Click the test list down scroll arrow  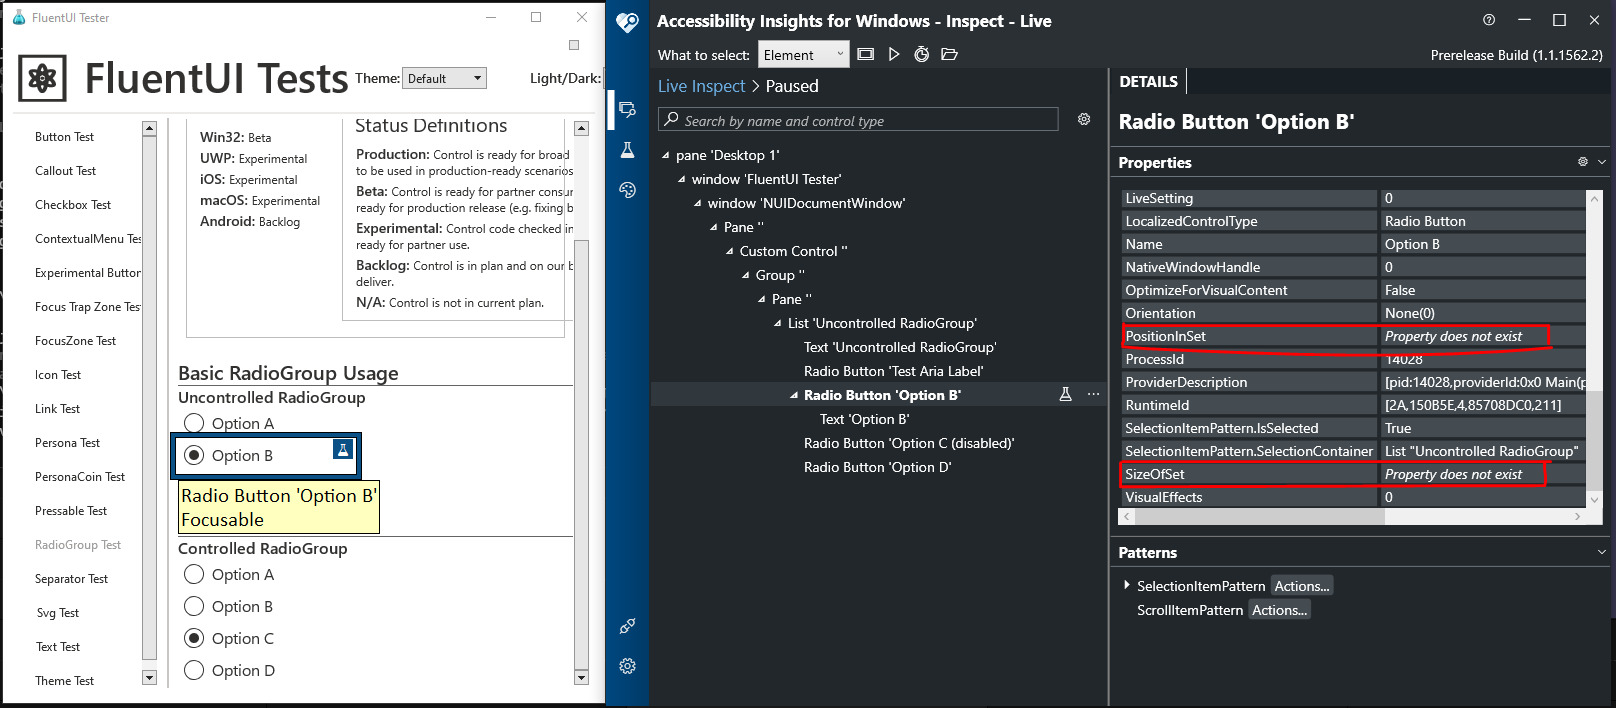[x=149, y=677]
